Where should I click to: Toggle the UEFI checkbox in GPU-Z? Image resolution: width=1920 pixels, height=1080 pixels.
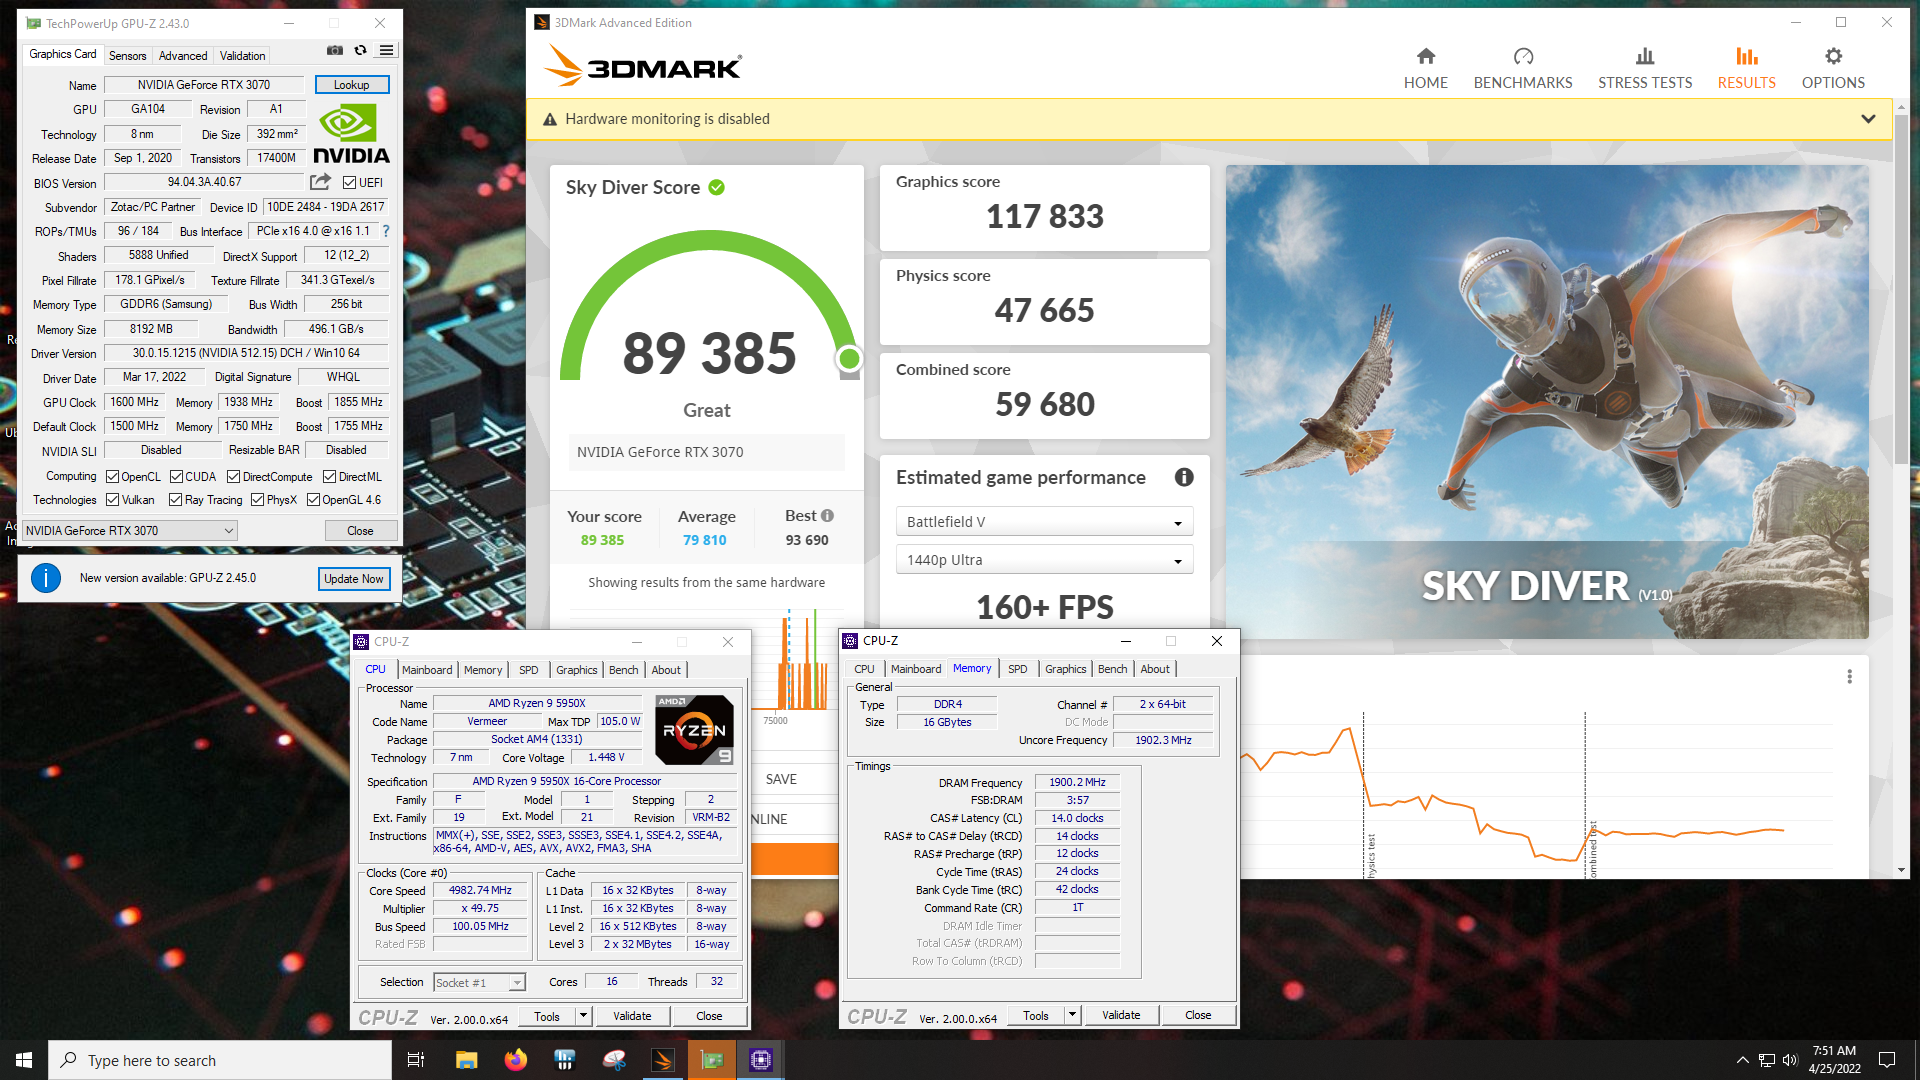click(x=349, y=183)
